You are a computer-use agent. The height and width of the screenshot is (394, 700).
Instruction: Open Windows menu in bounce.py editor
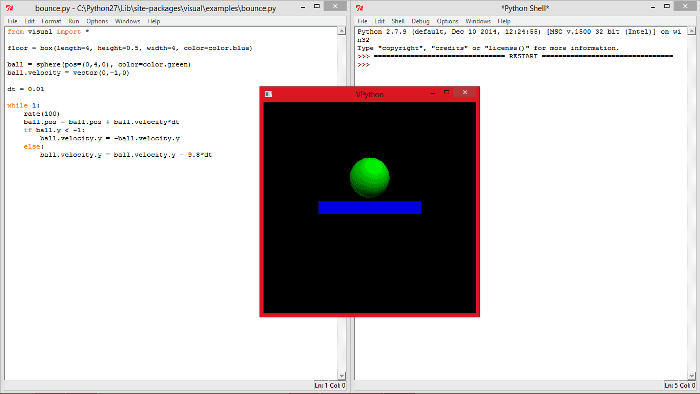click(127, 21)
